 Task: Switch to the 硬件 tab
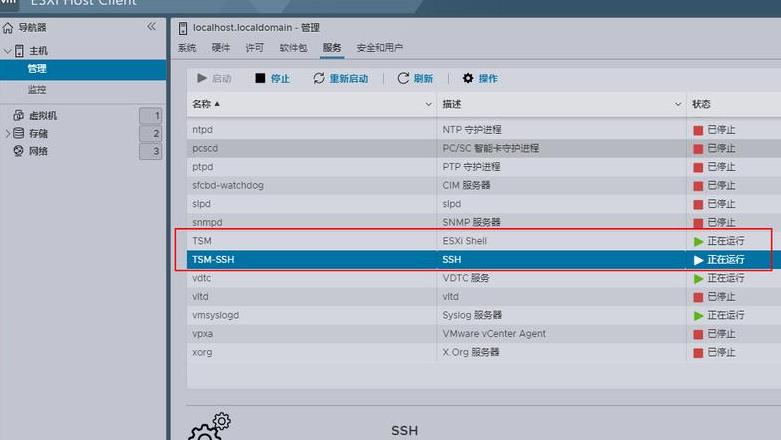click(221, 48)
